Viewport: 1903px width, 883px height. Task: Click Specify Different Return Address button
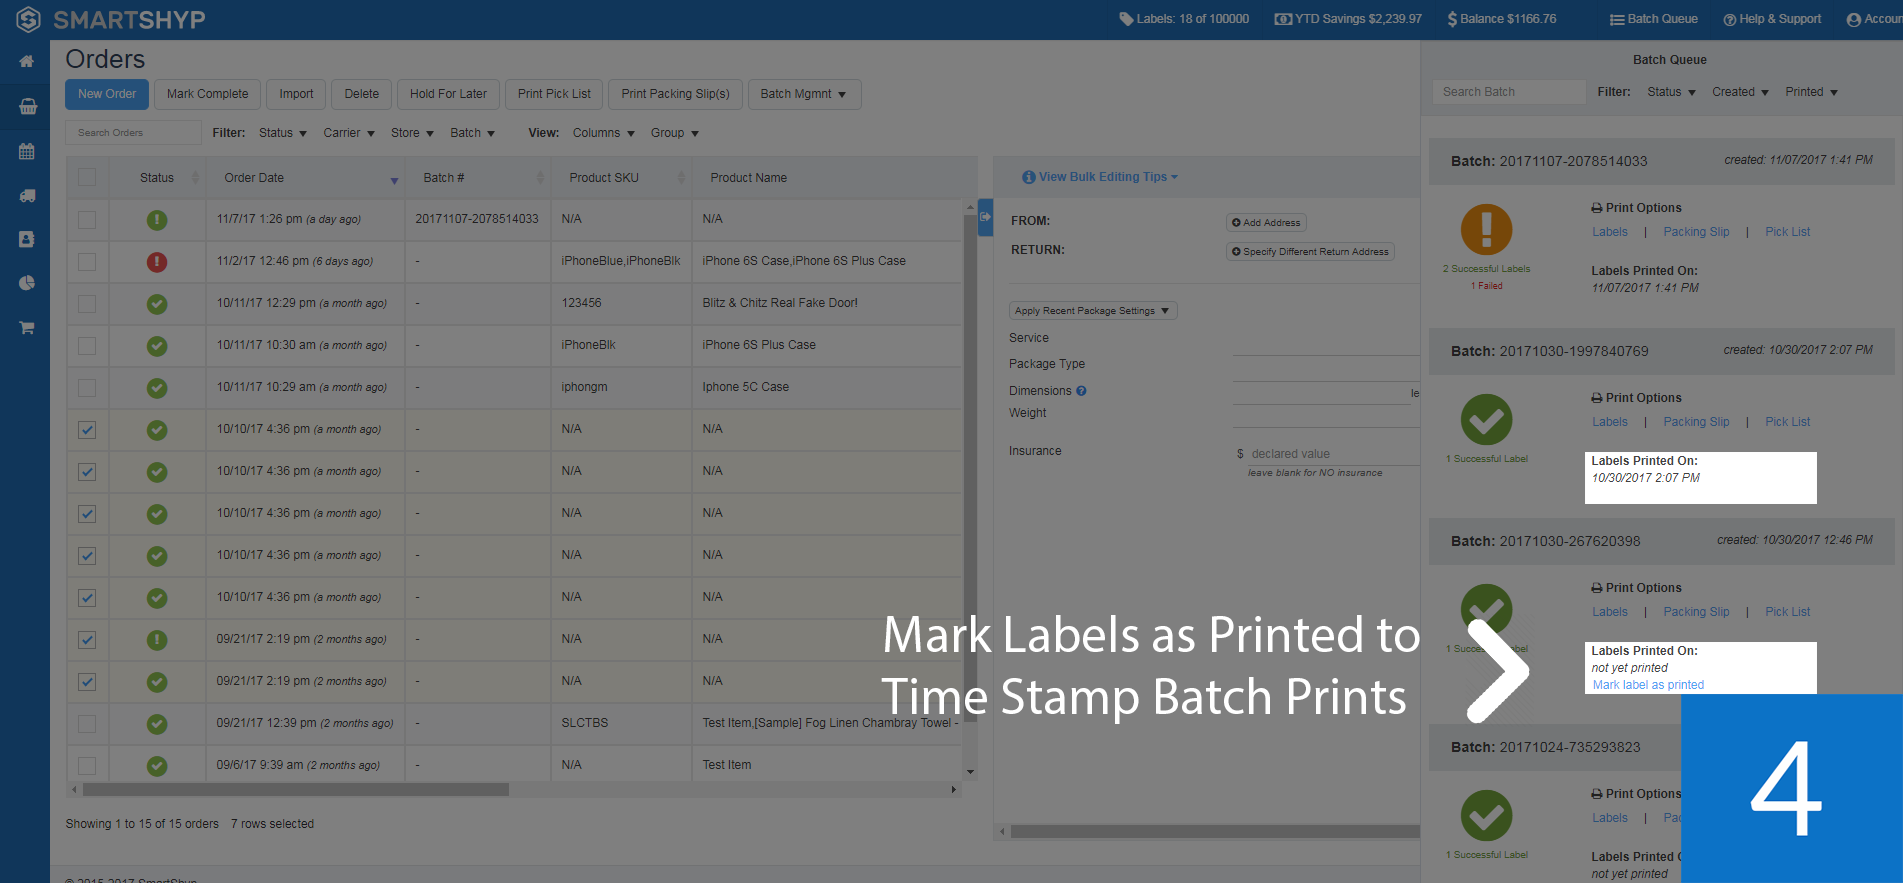[1310, 252]
